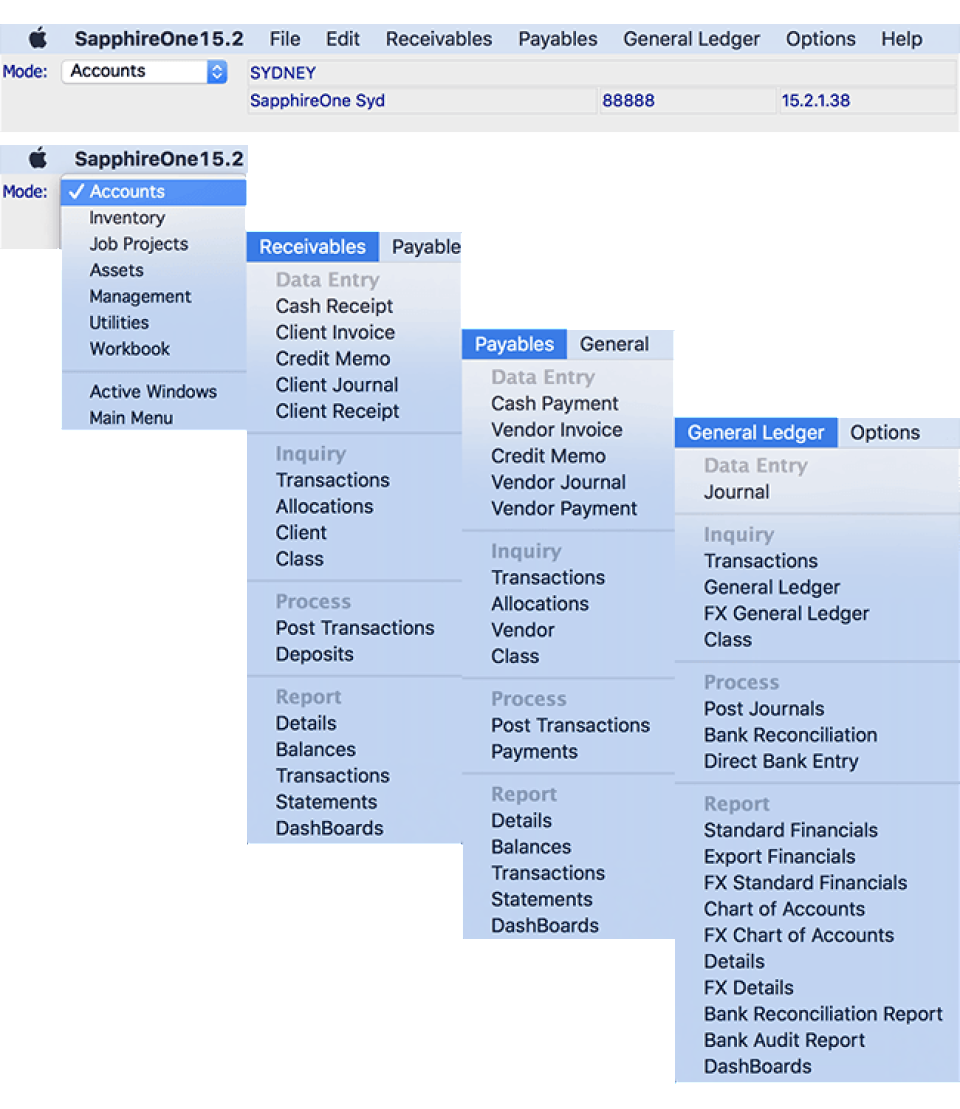This screenshot has height=1109, width=960.
Task: Open Payables in the top menu bar
Action: coord(557,39)
